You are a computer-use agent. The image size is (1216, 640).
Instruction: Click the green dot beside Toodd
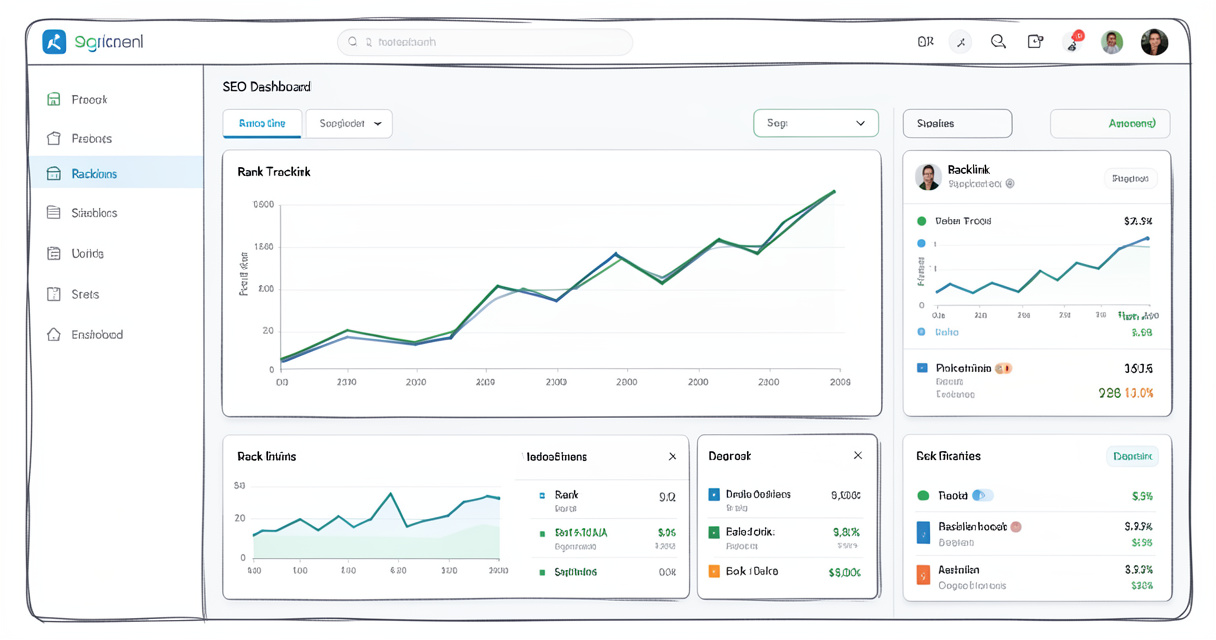pyautogui.click(x=923, y=495)
